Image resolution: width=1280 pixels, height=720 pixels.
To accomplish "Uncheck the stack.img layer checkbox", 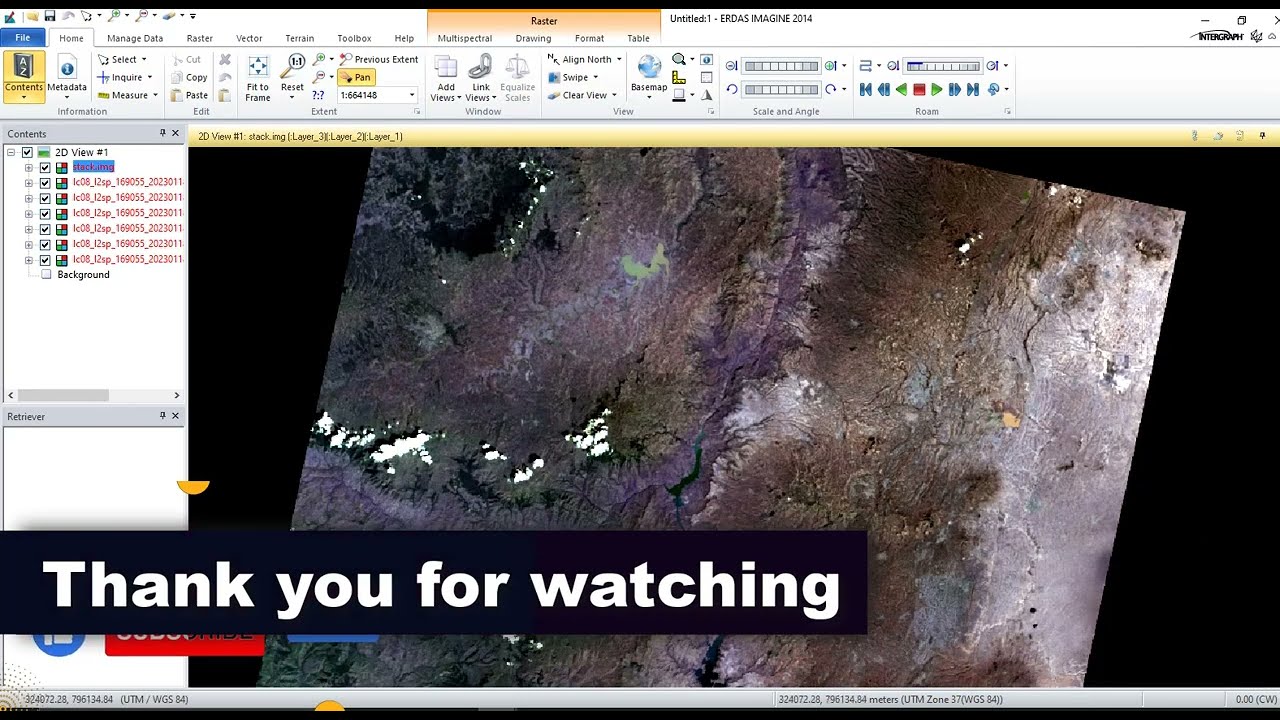I will [45, 167].
